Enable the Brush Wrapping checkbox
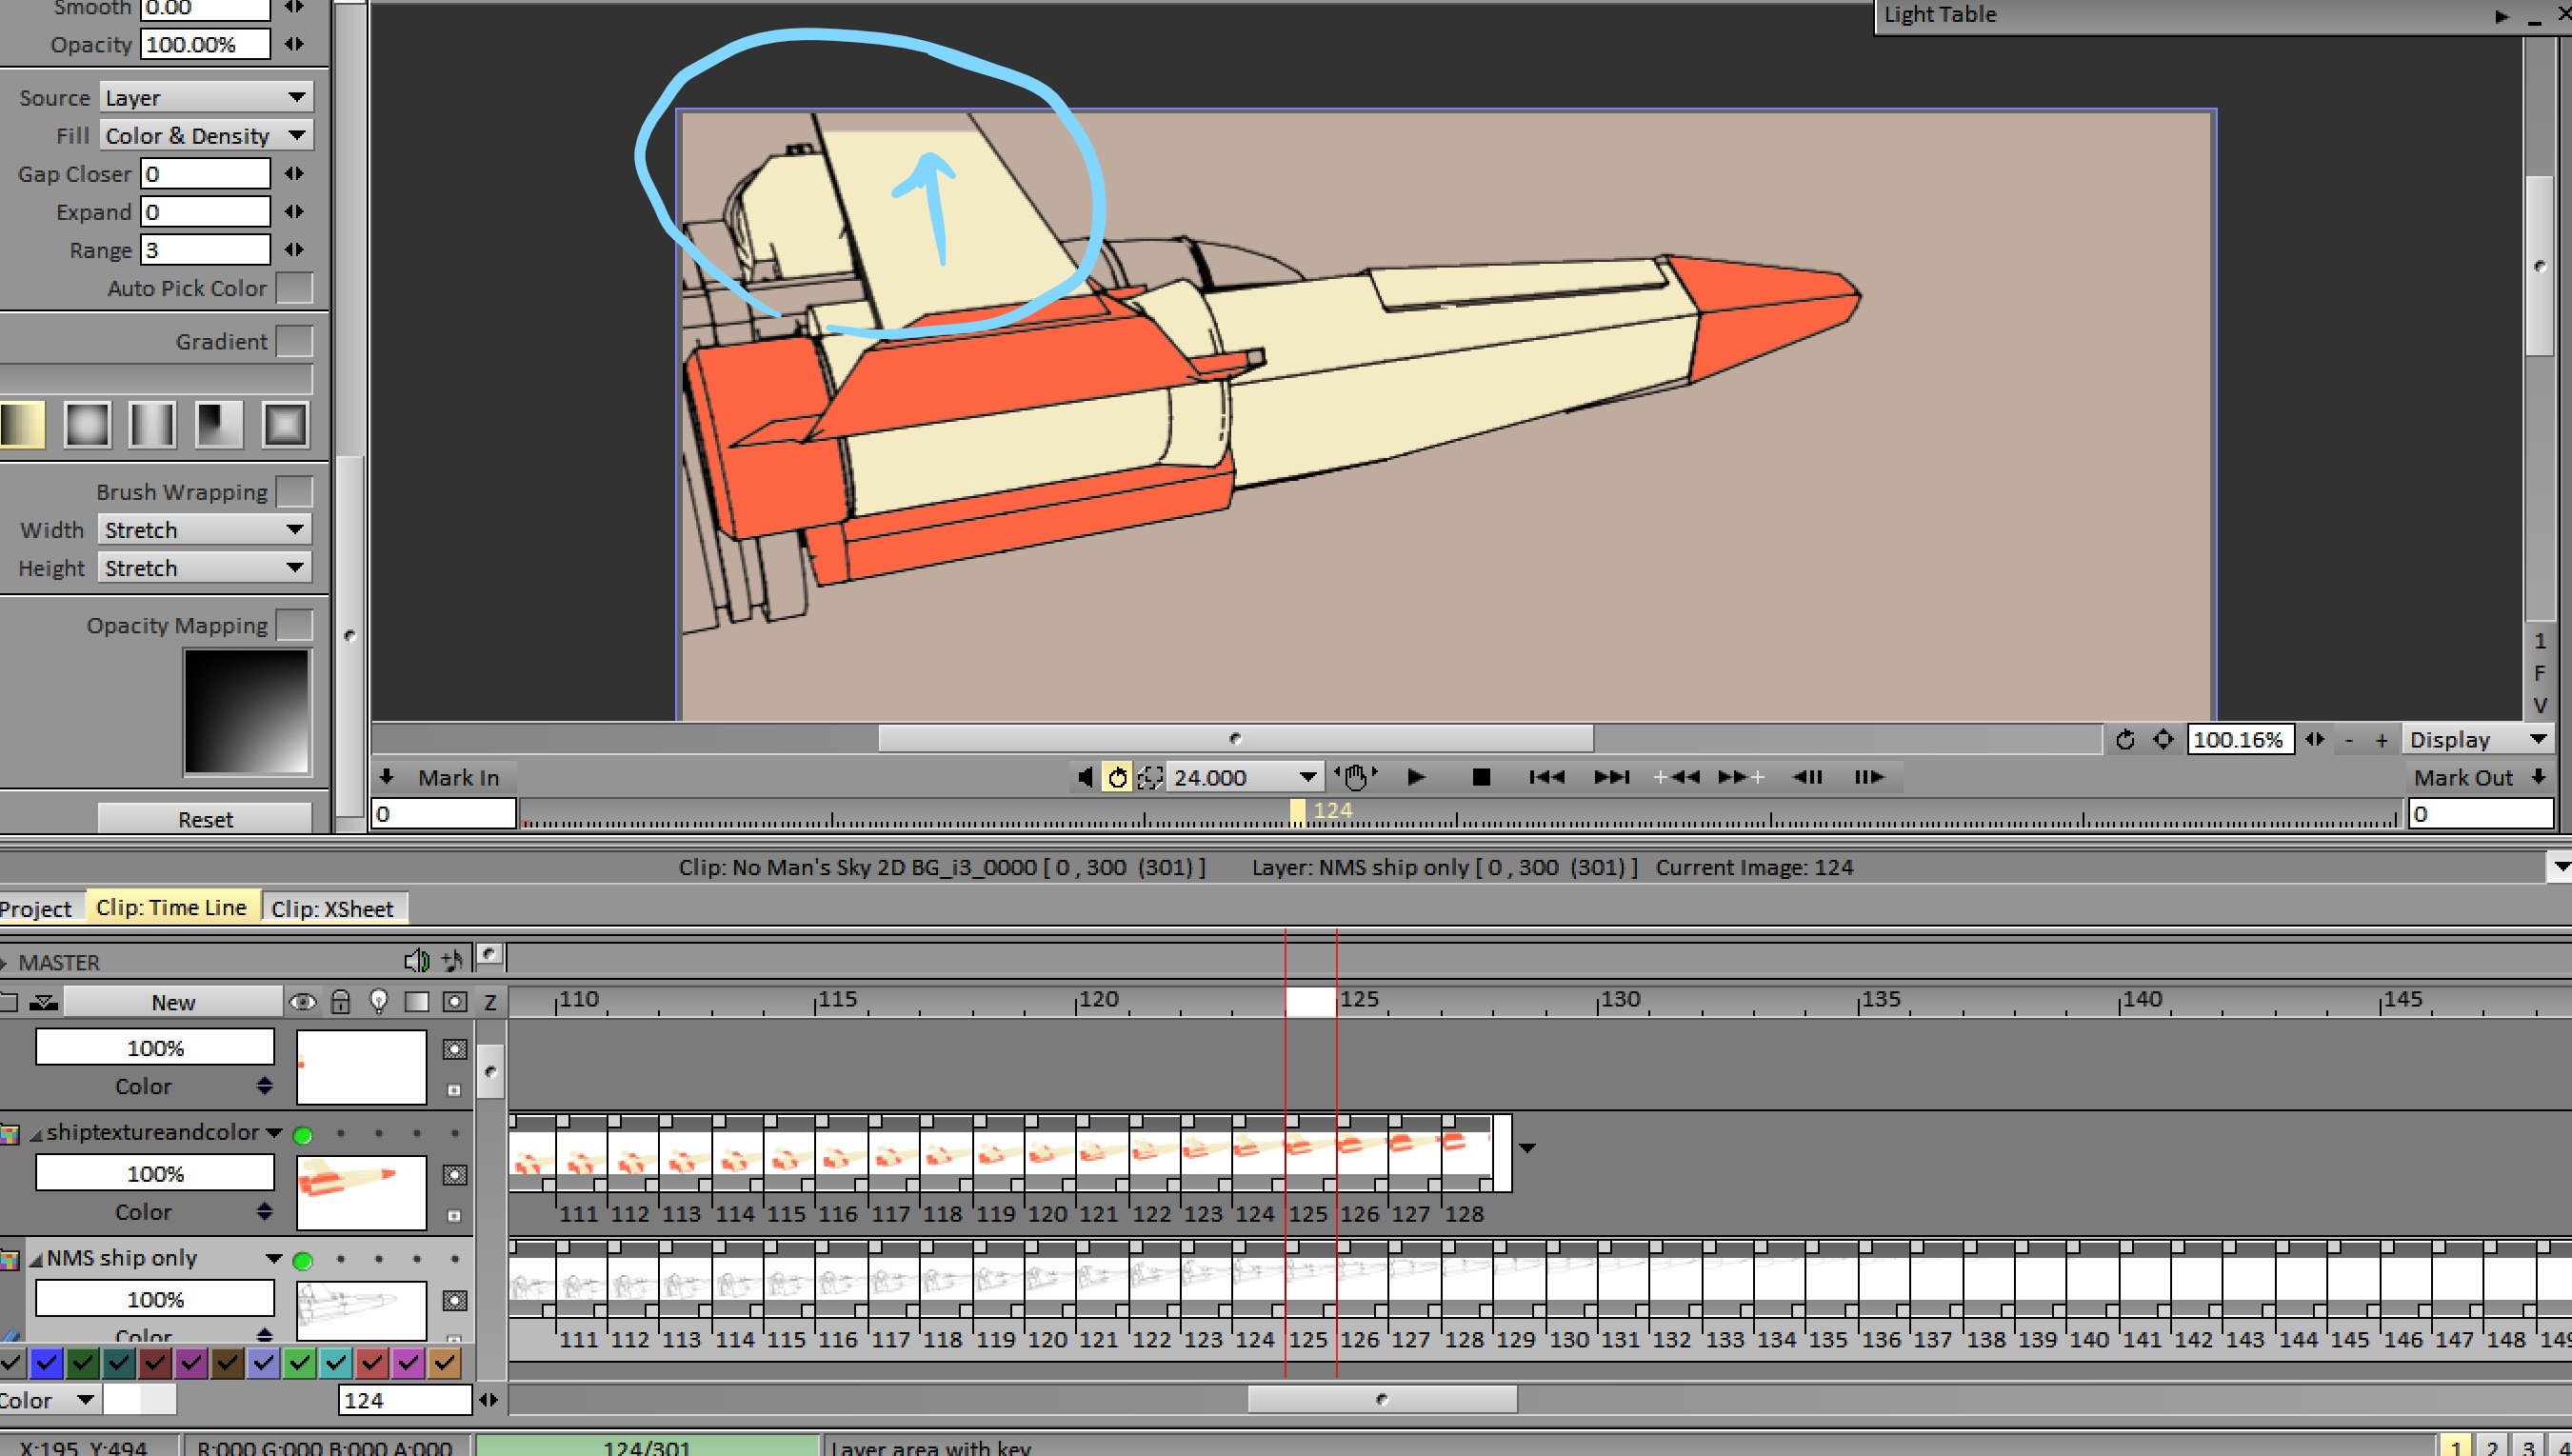Screen dimensions: 2572x1456 click(294, 492)
